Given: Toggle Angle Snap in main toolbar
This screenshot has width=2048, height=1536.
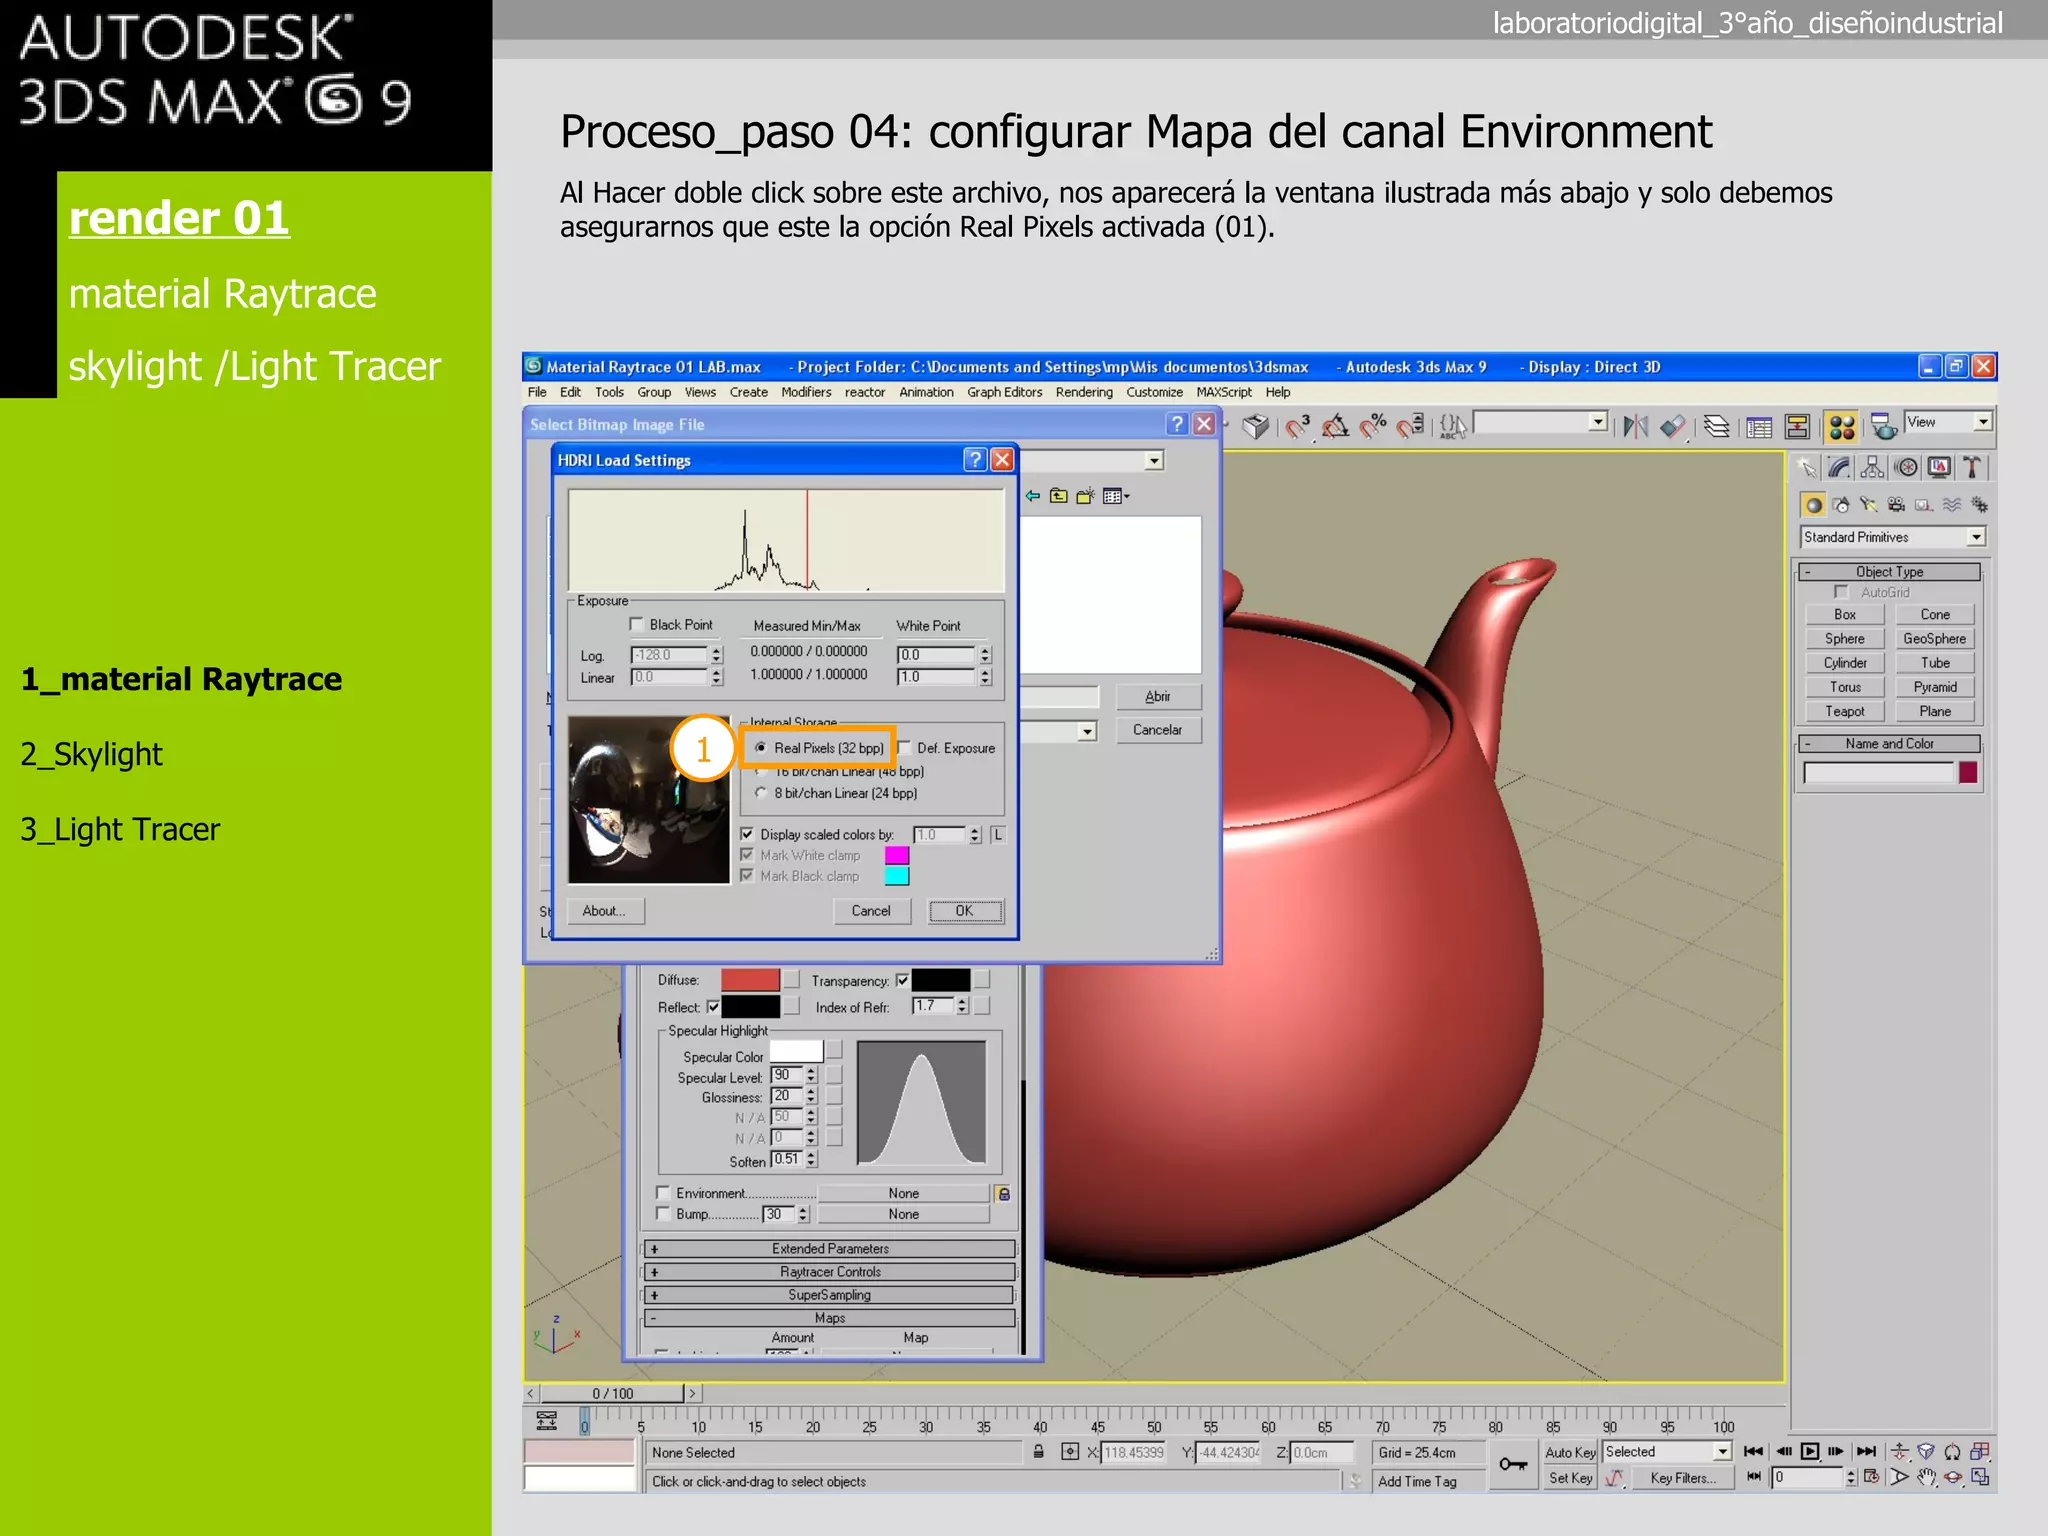Looking at the screenshot, I should tap(1335, 427).
